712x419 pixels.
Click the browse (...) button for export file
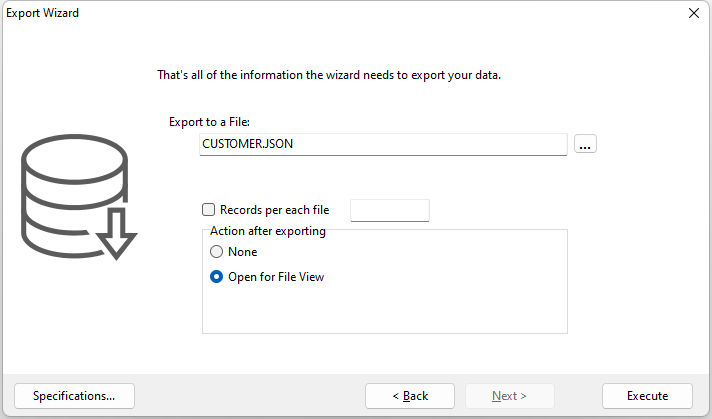(x=585, y=144)
